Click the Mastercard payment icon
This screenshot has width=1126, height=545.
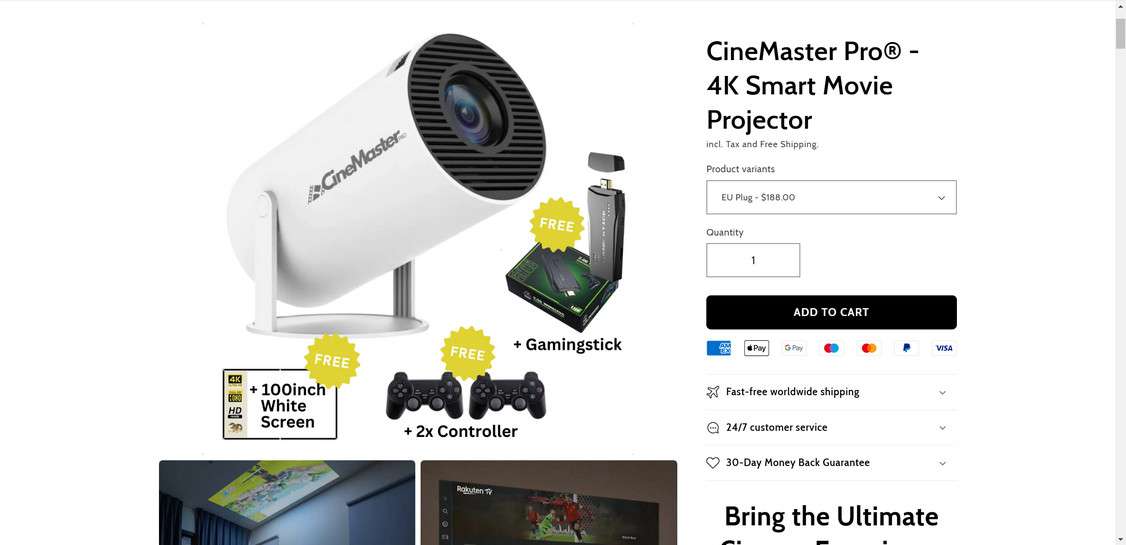[x=869, y=348]
